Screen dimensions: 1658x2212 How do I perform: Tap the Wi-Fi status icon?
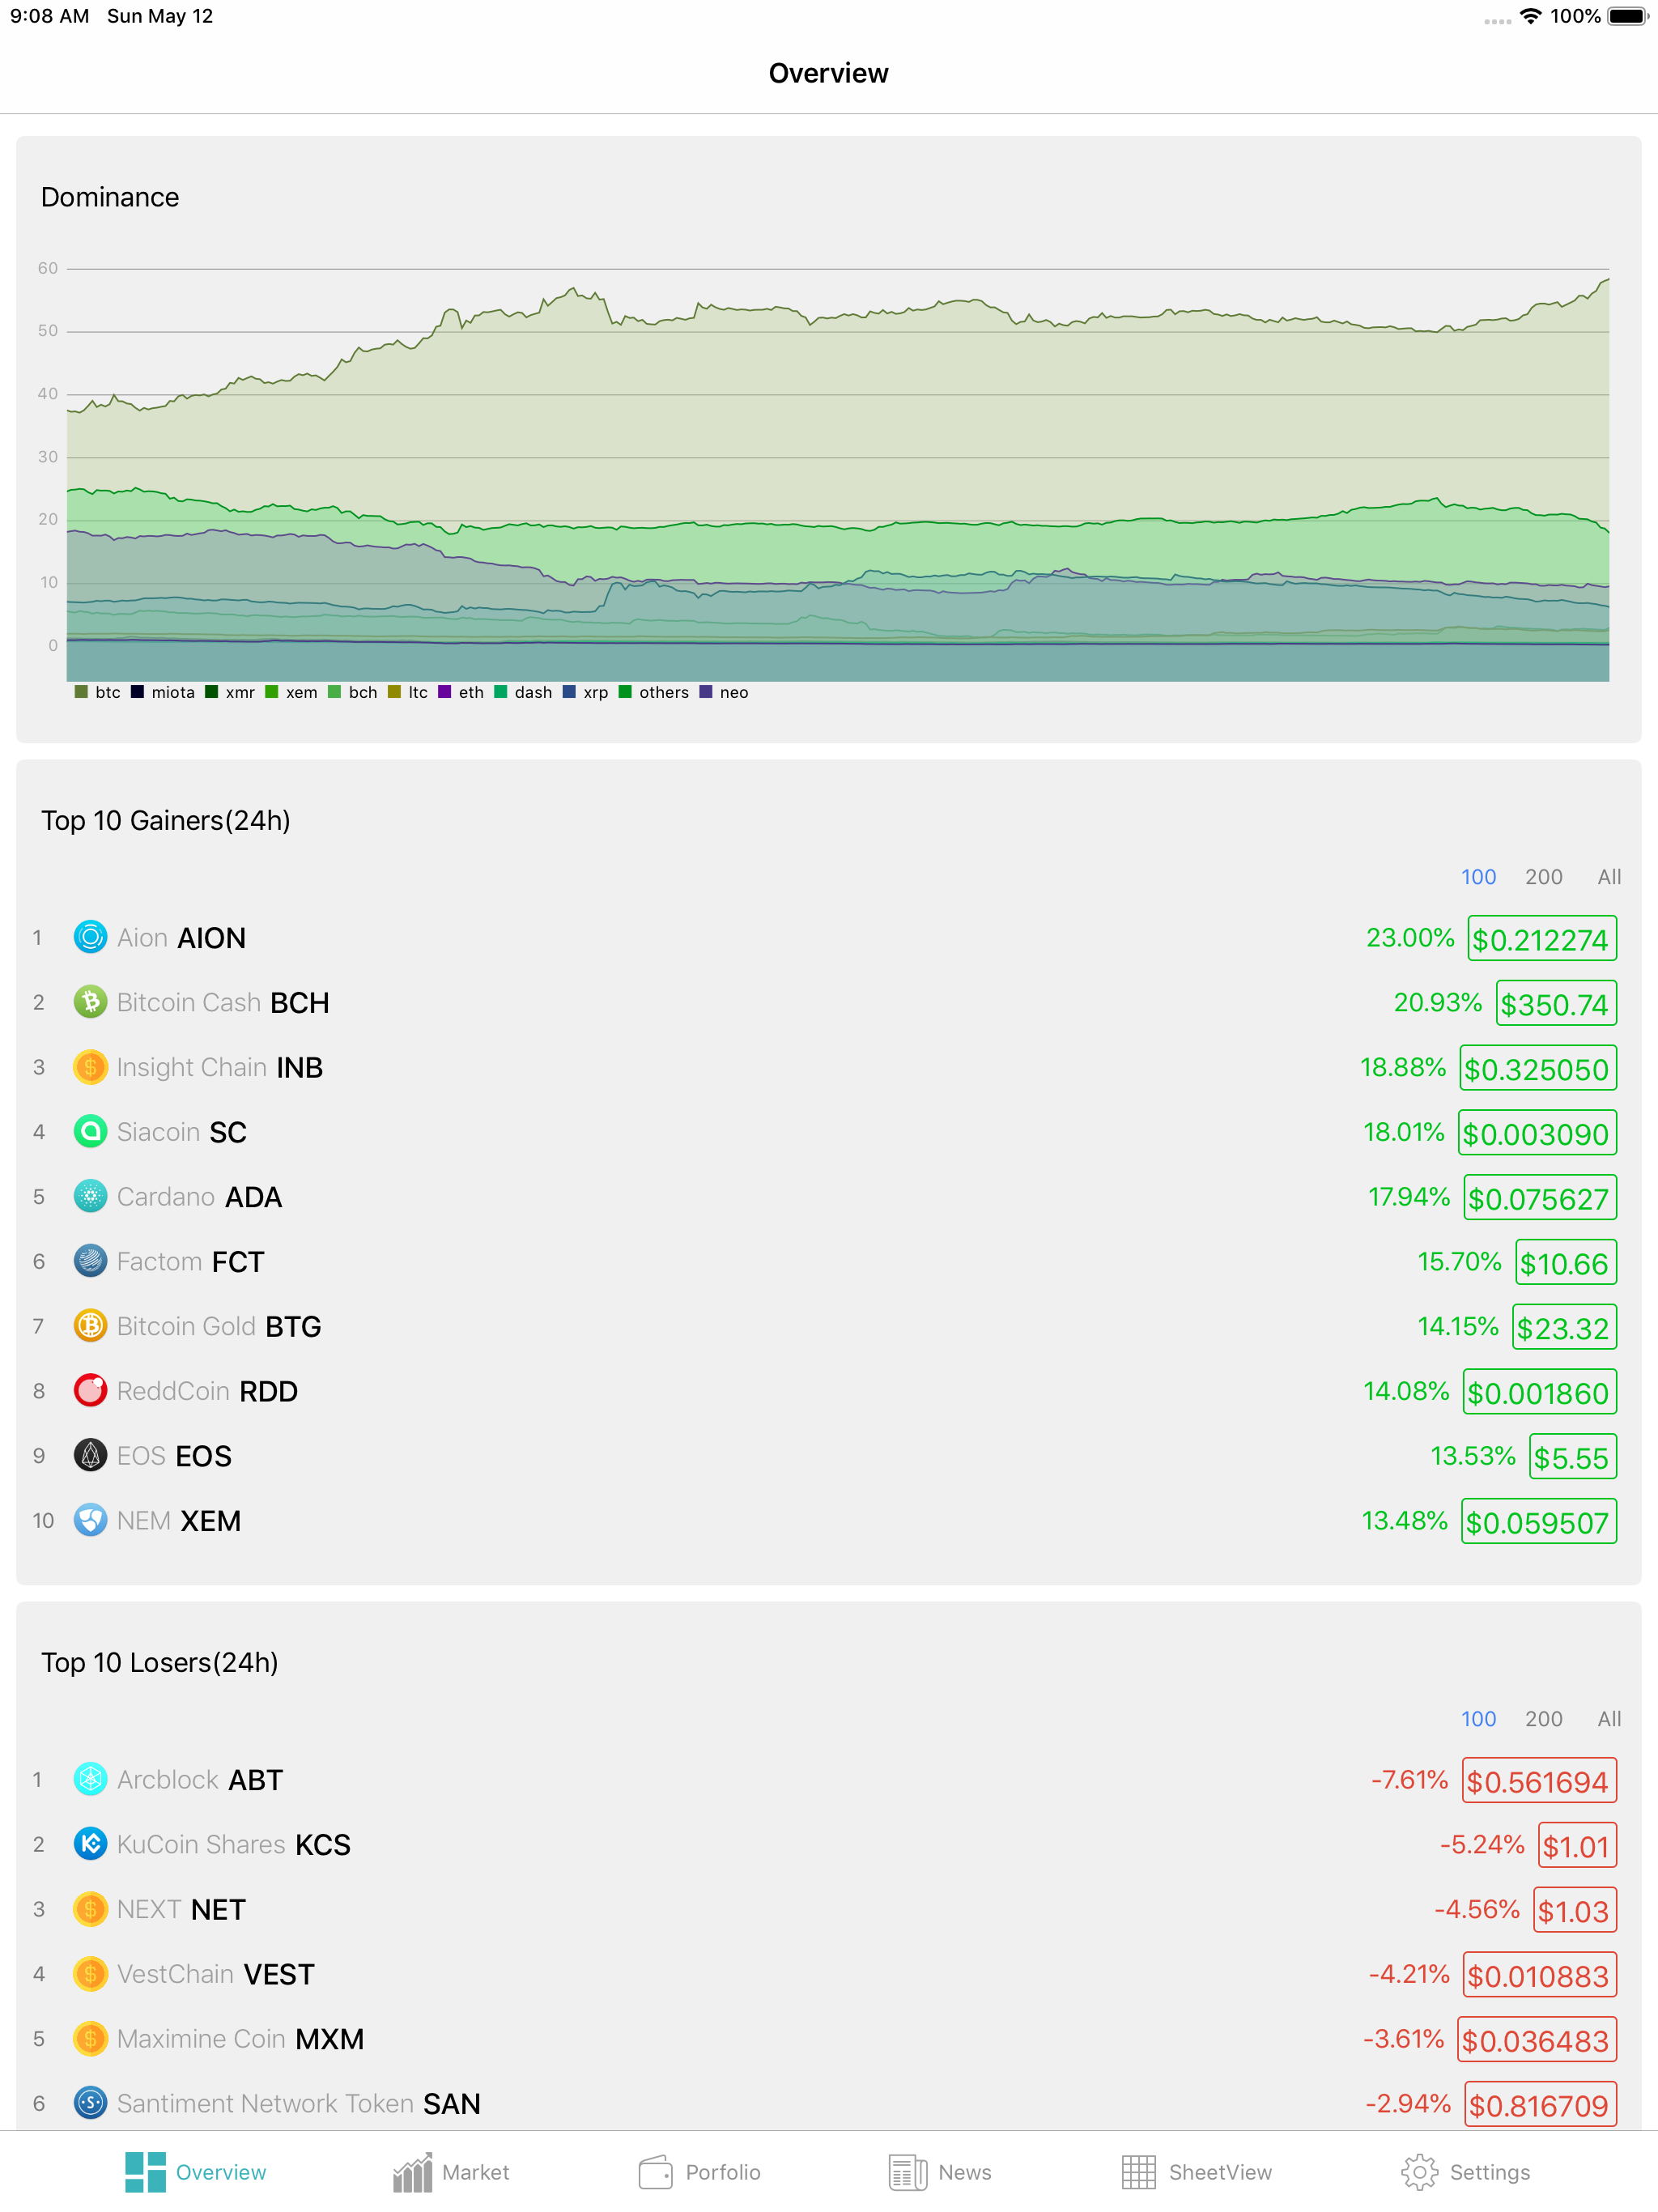pos(1529,16)
